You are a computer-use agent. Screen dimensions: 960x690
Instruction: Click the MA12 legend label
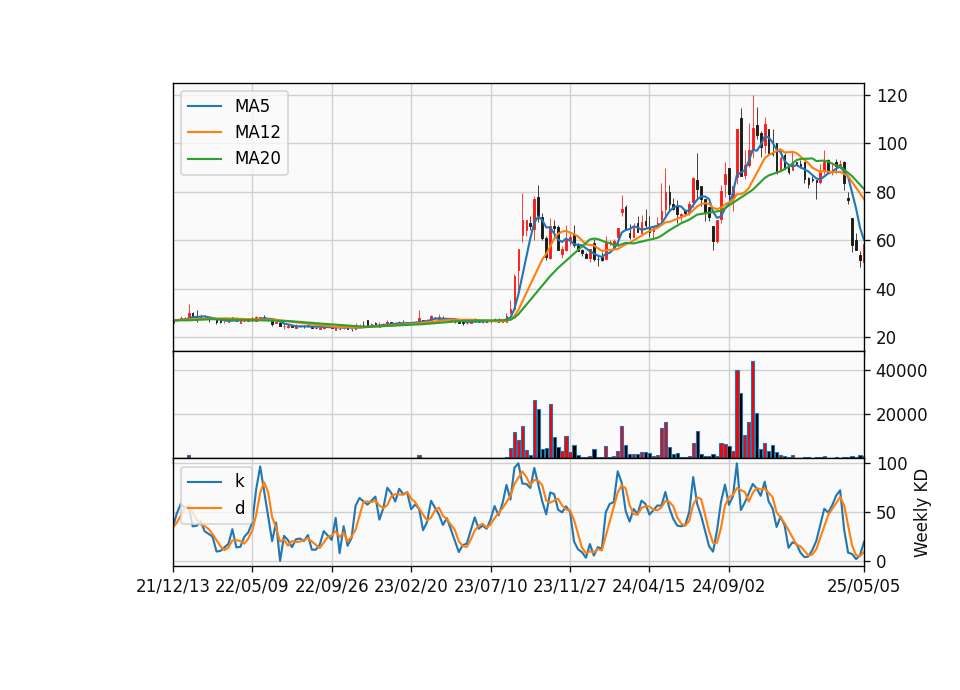click(257, 132)
